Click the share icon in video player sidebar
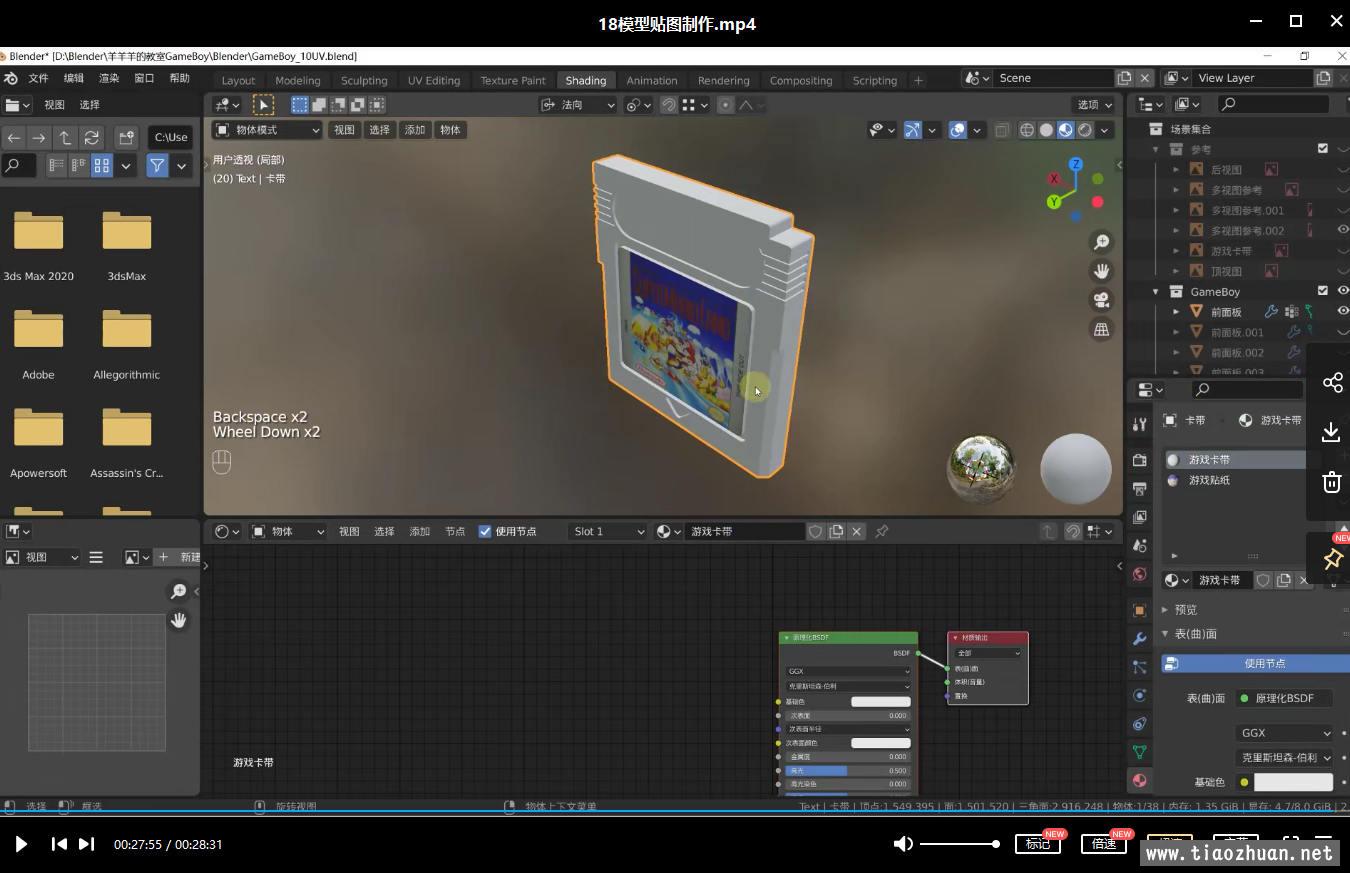 pos(1331,383)
